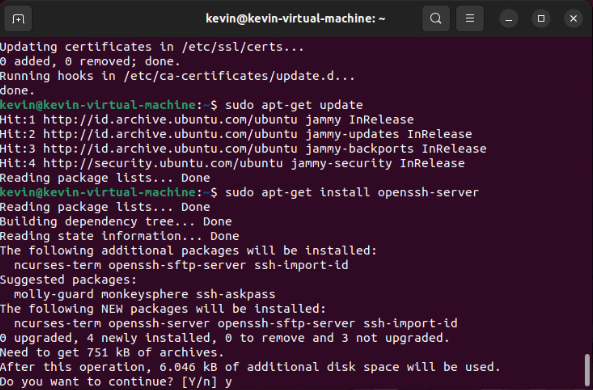Minimize the terminal window
Image resolution: width=593 pixels, height=390 pixels.
(x=509, y=19)
